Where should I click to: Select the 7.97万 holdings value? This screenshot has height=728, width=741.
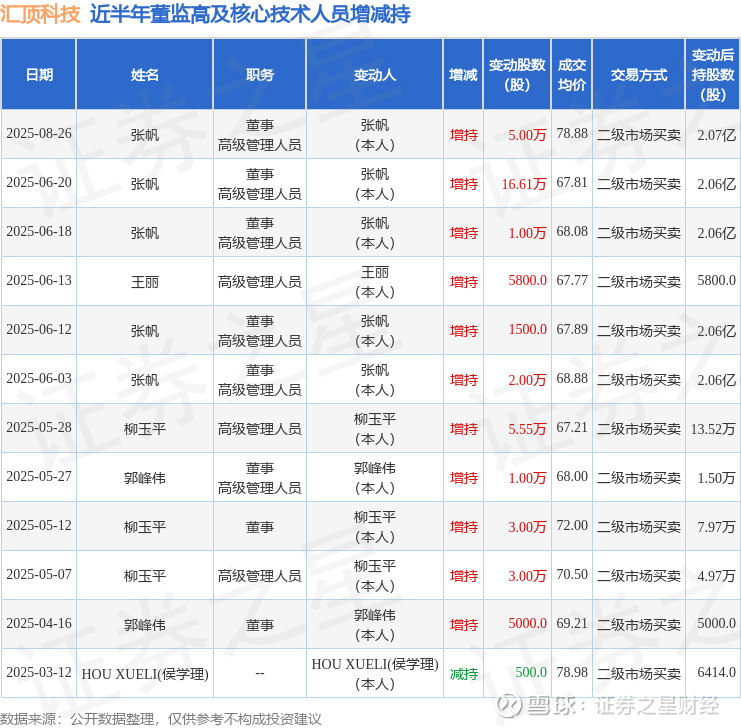pos(716,527)
